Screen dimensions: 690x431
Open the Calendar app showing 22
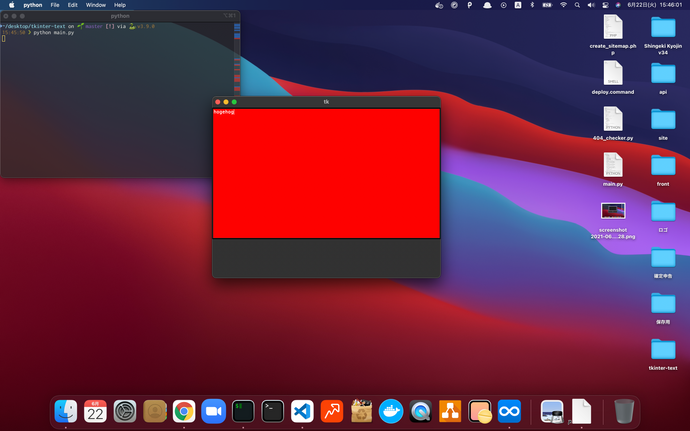tap(95, 411)
